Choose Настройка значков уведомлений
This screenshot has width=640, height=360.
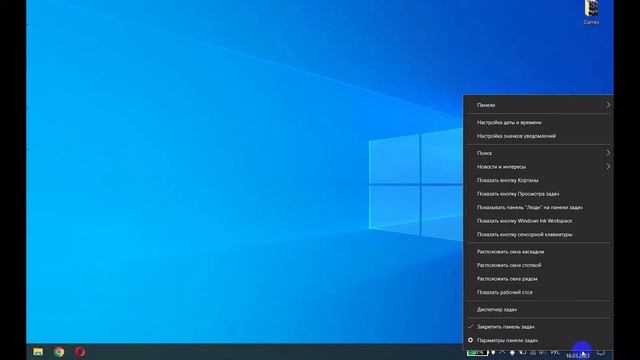tap(538, 136)
